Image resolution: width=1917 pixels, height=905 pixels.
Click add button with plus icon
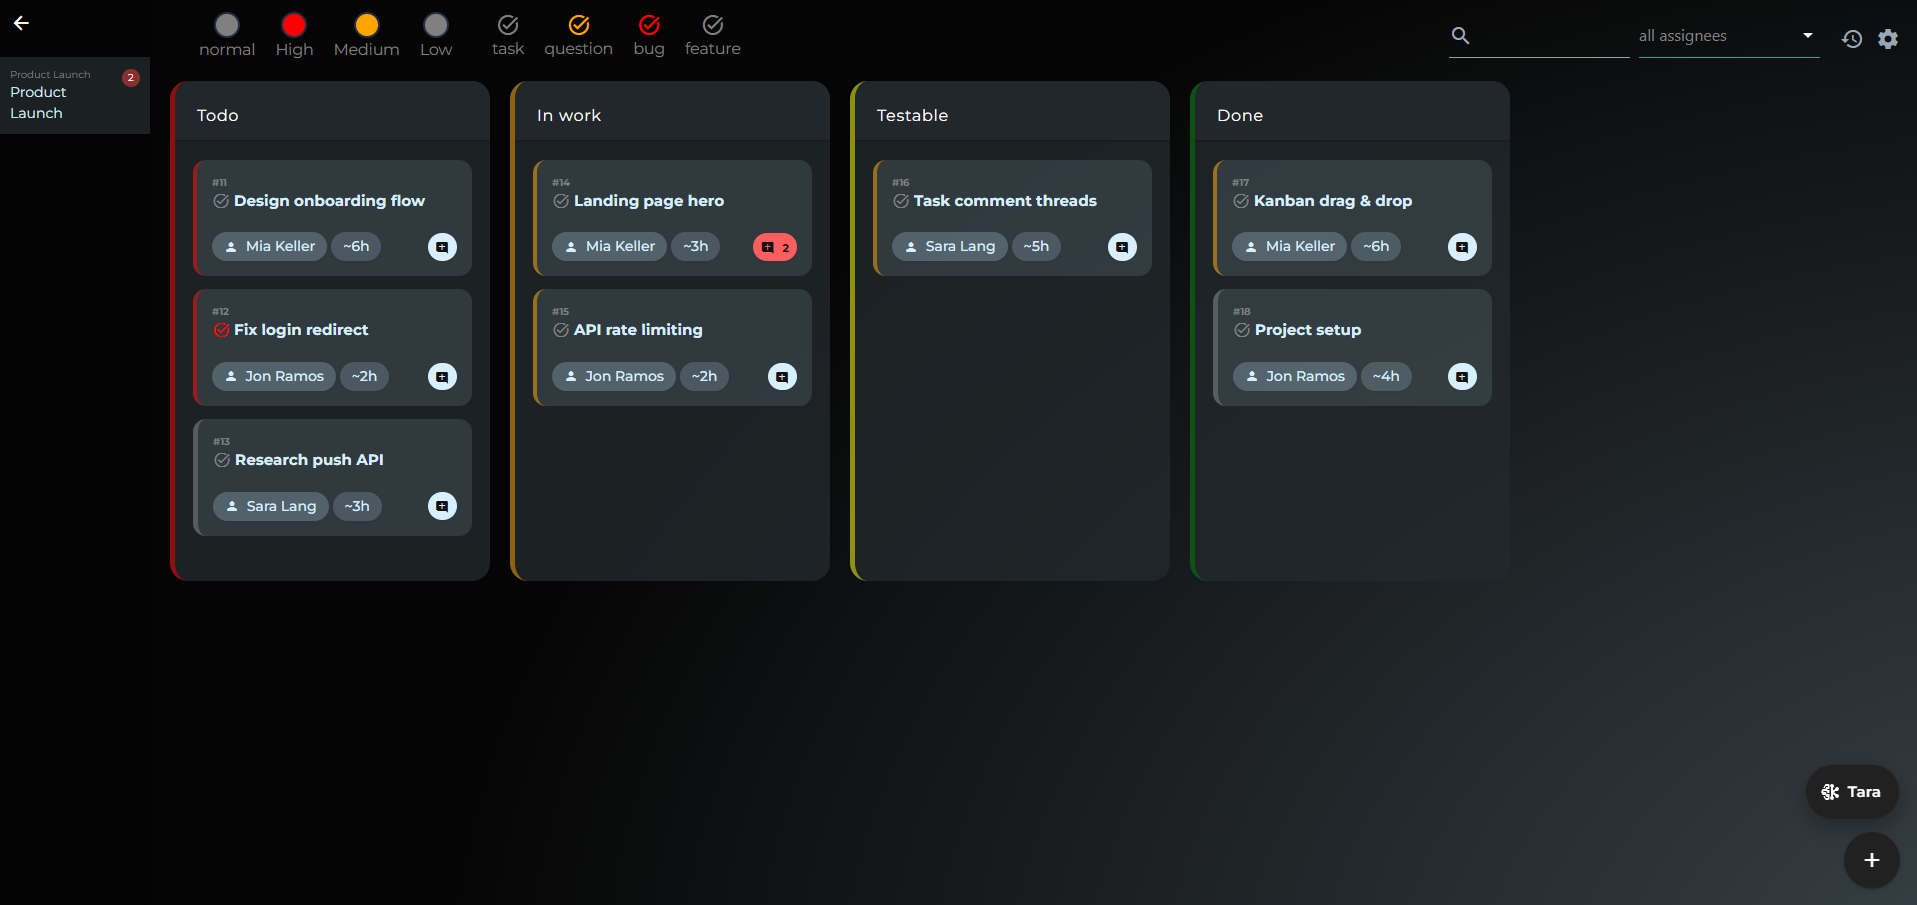coord(1872,860)
